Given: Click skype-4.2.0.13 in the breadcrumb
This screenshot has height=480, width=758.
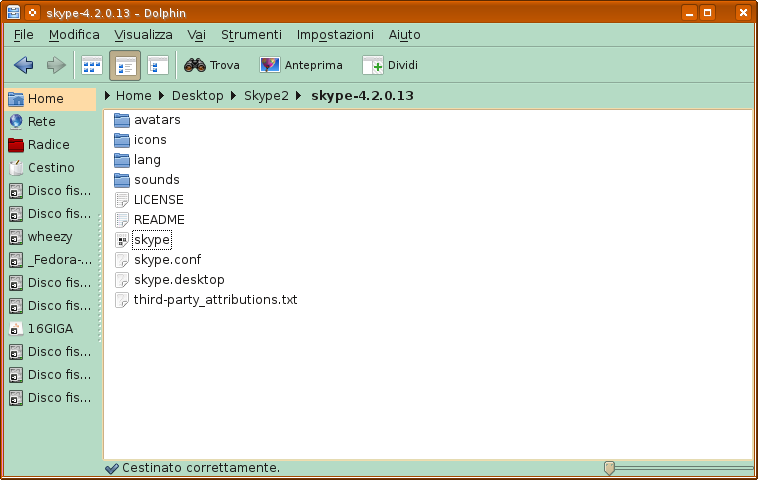Looking at the screenshot, I should coord(362,96).
